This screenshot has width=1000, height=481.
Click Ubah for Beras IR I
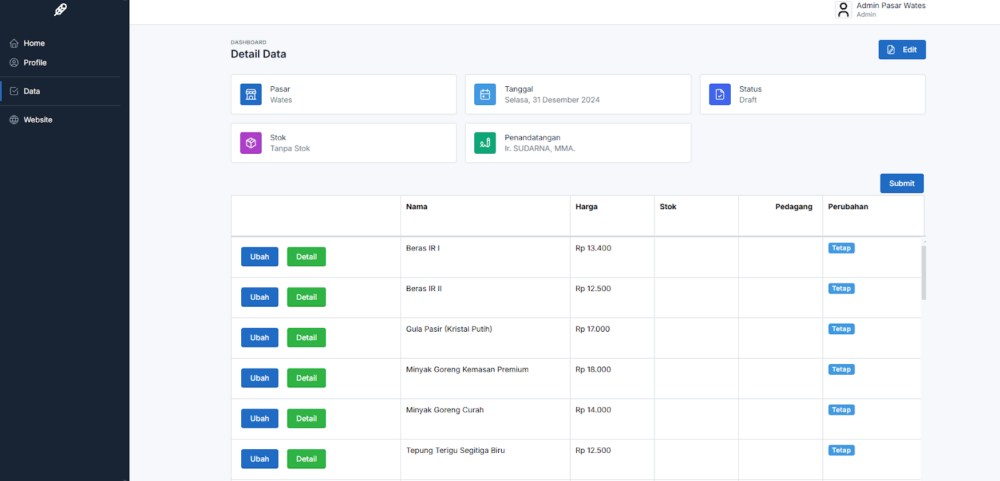click(260, 257)
